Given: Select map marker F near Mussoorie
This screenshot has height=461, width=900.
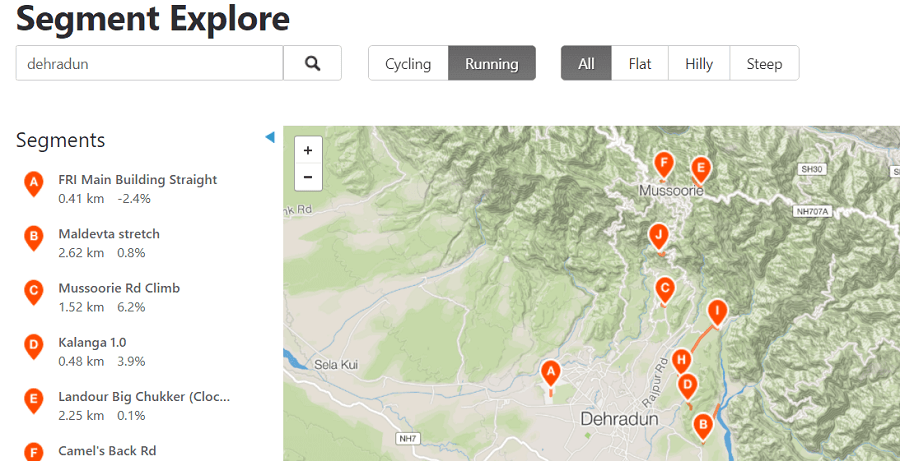Looking at the screenshot, I should pos(664,165).
